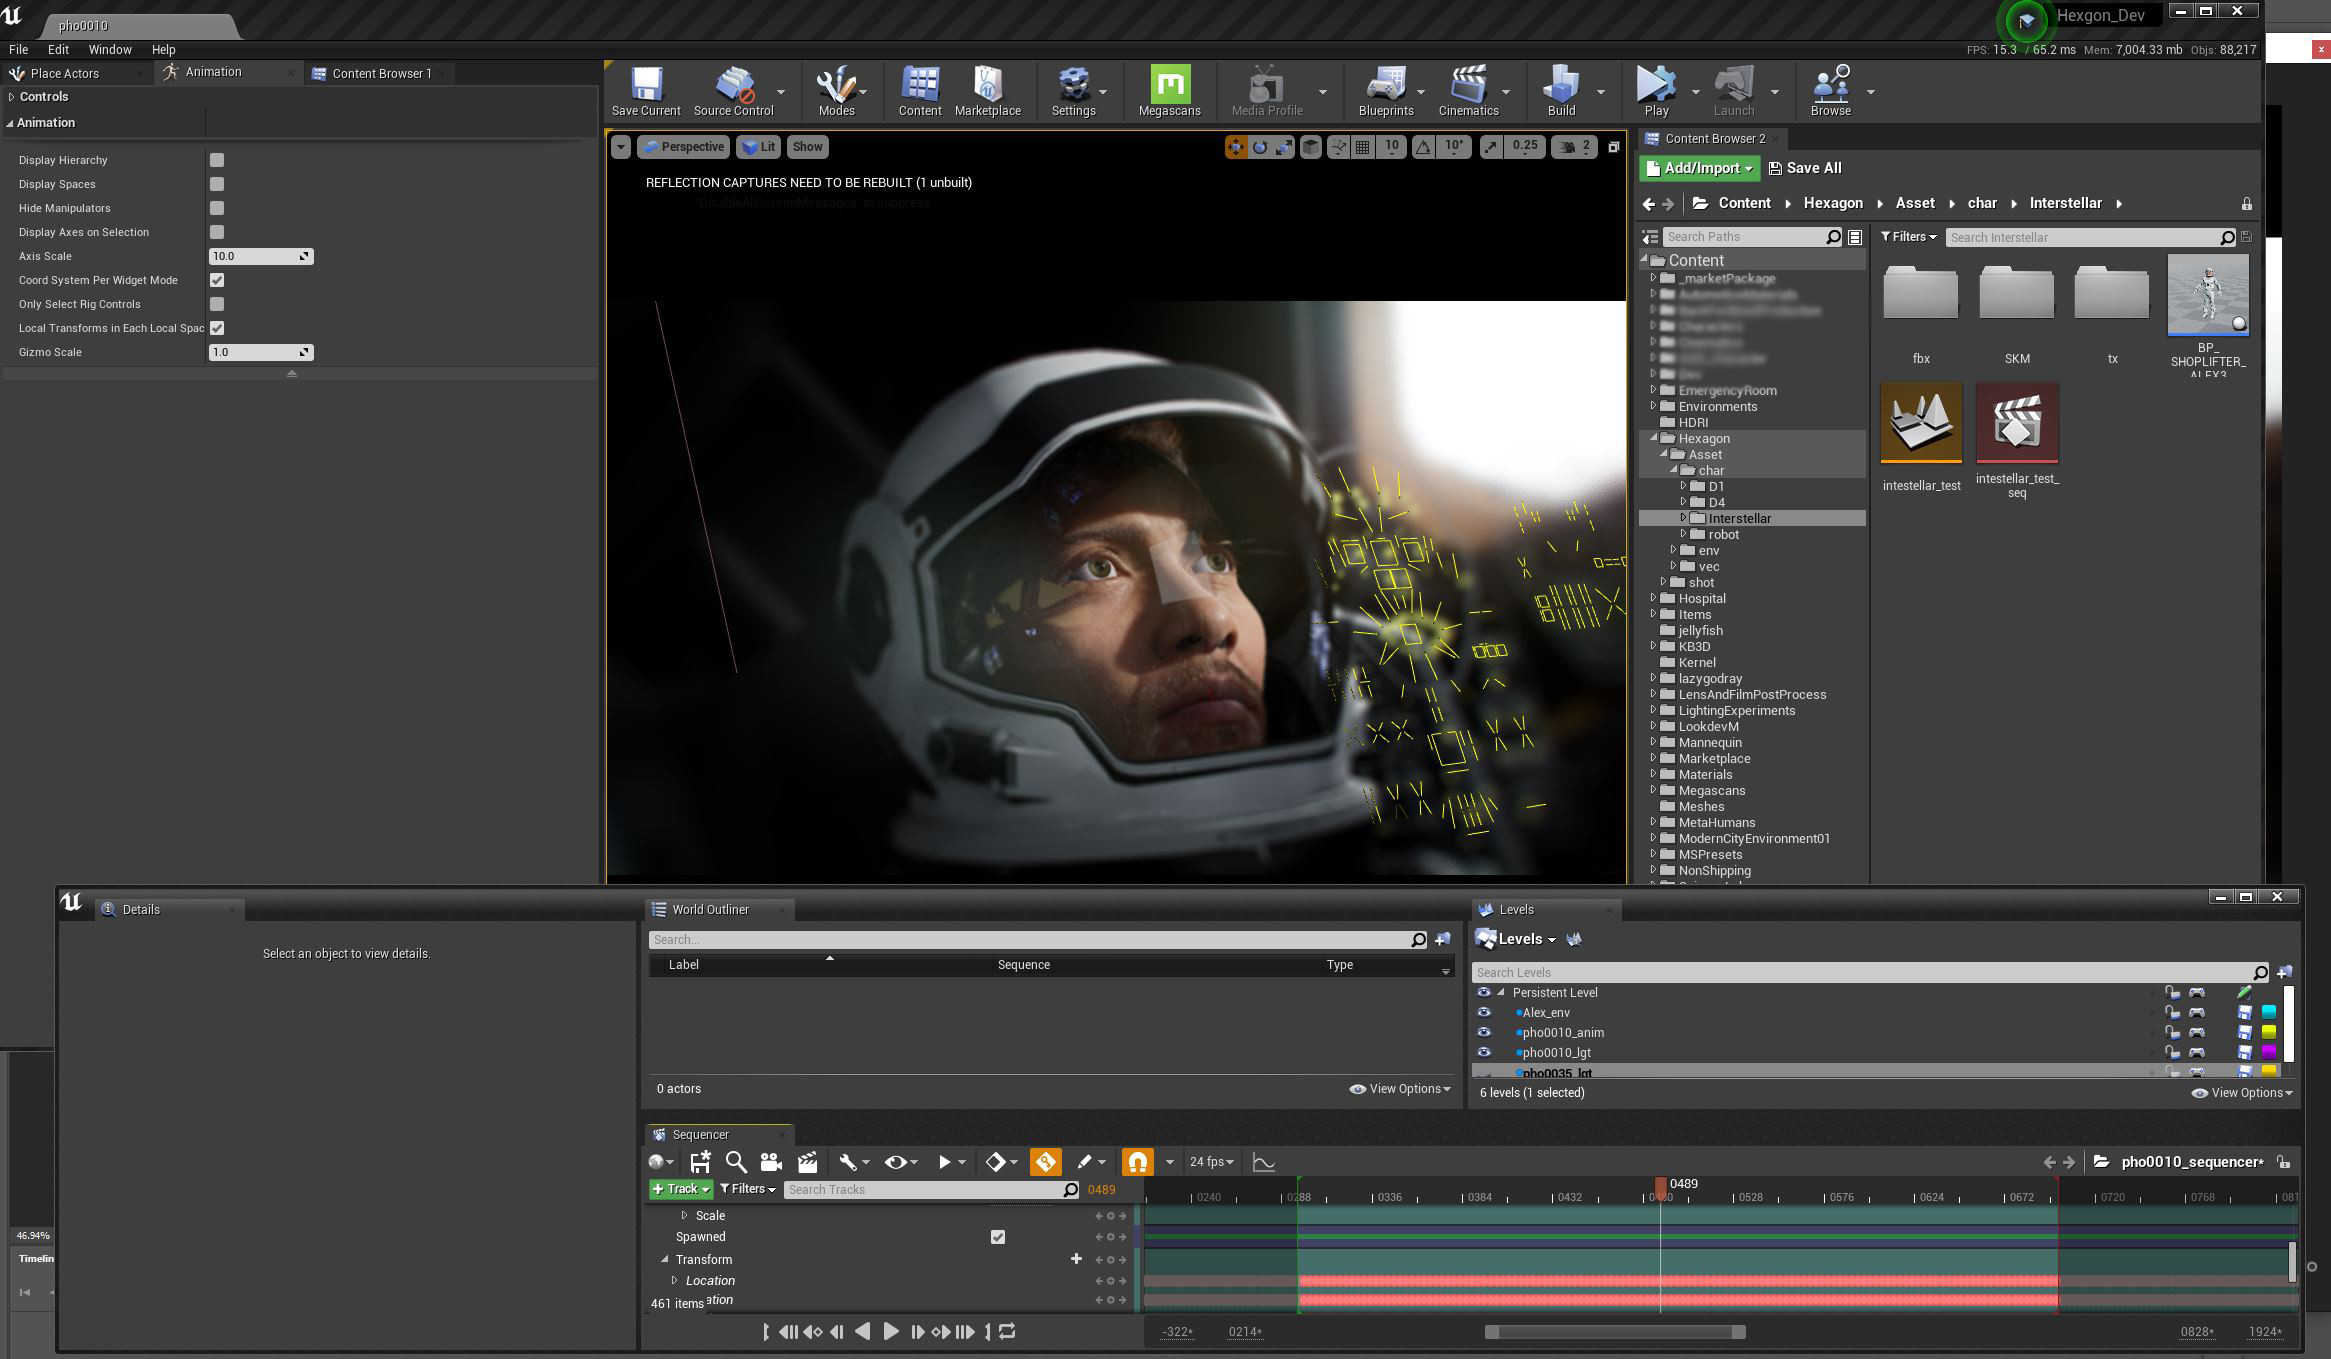Screen dimensions: 2331x1359
Task: Click the Perspective viewport button
Action: tap(683, 147)
